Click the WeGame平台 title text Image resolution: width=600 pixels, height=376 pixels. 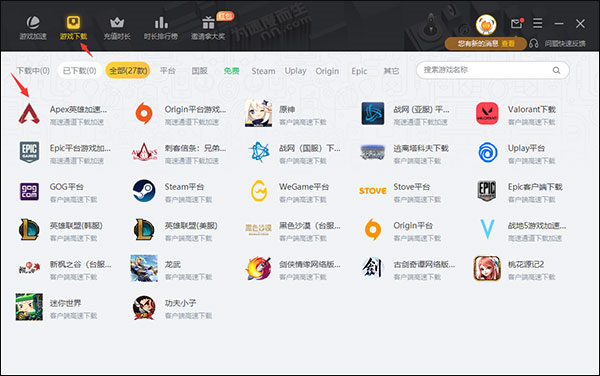(x=304, y=187)
